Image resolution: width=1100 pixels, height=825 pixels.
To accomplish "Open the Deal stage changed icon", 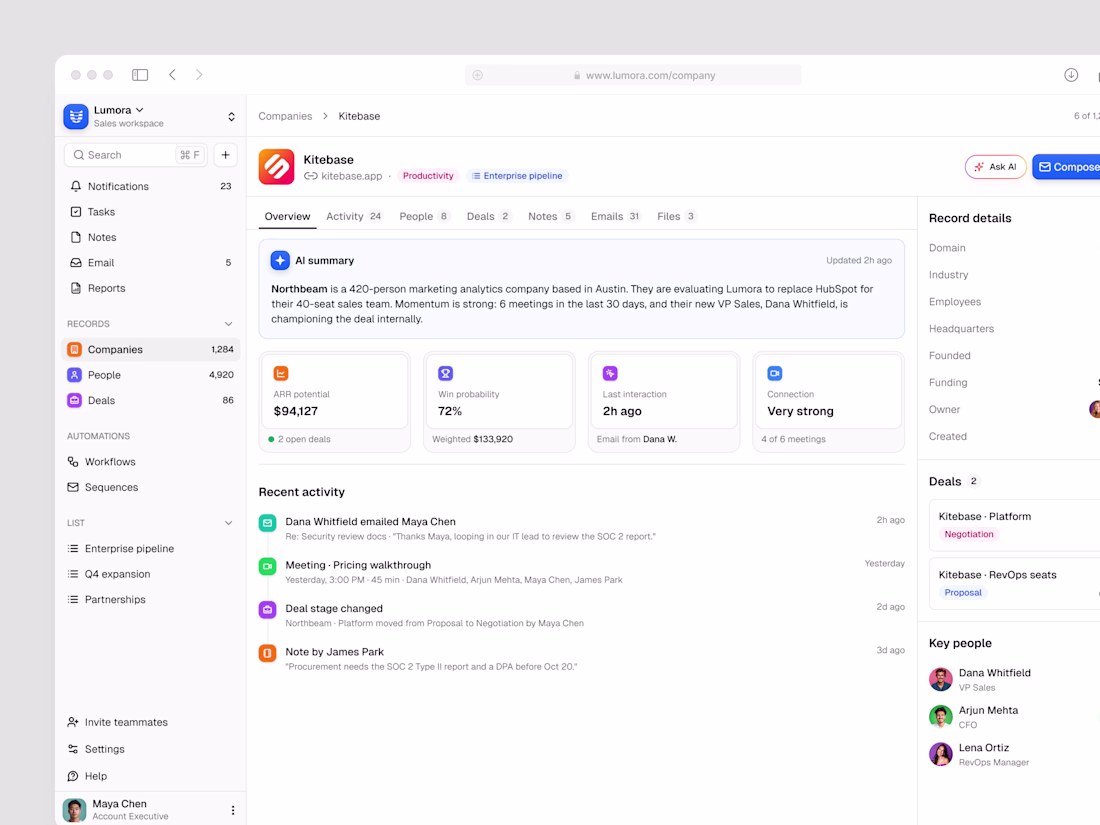I will pyautogui.click(x=267, y=610).
